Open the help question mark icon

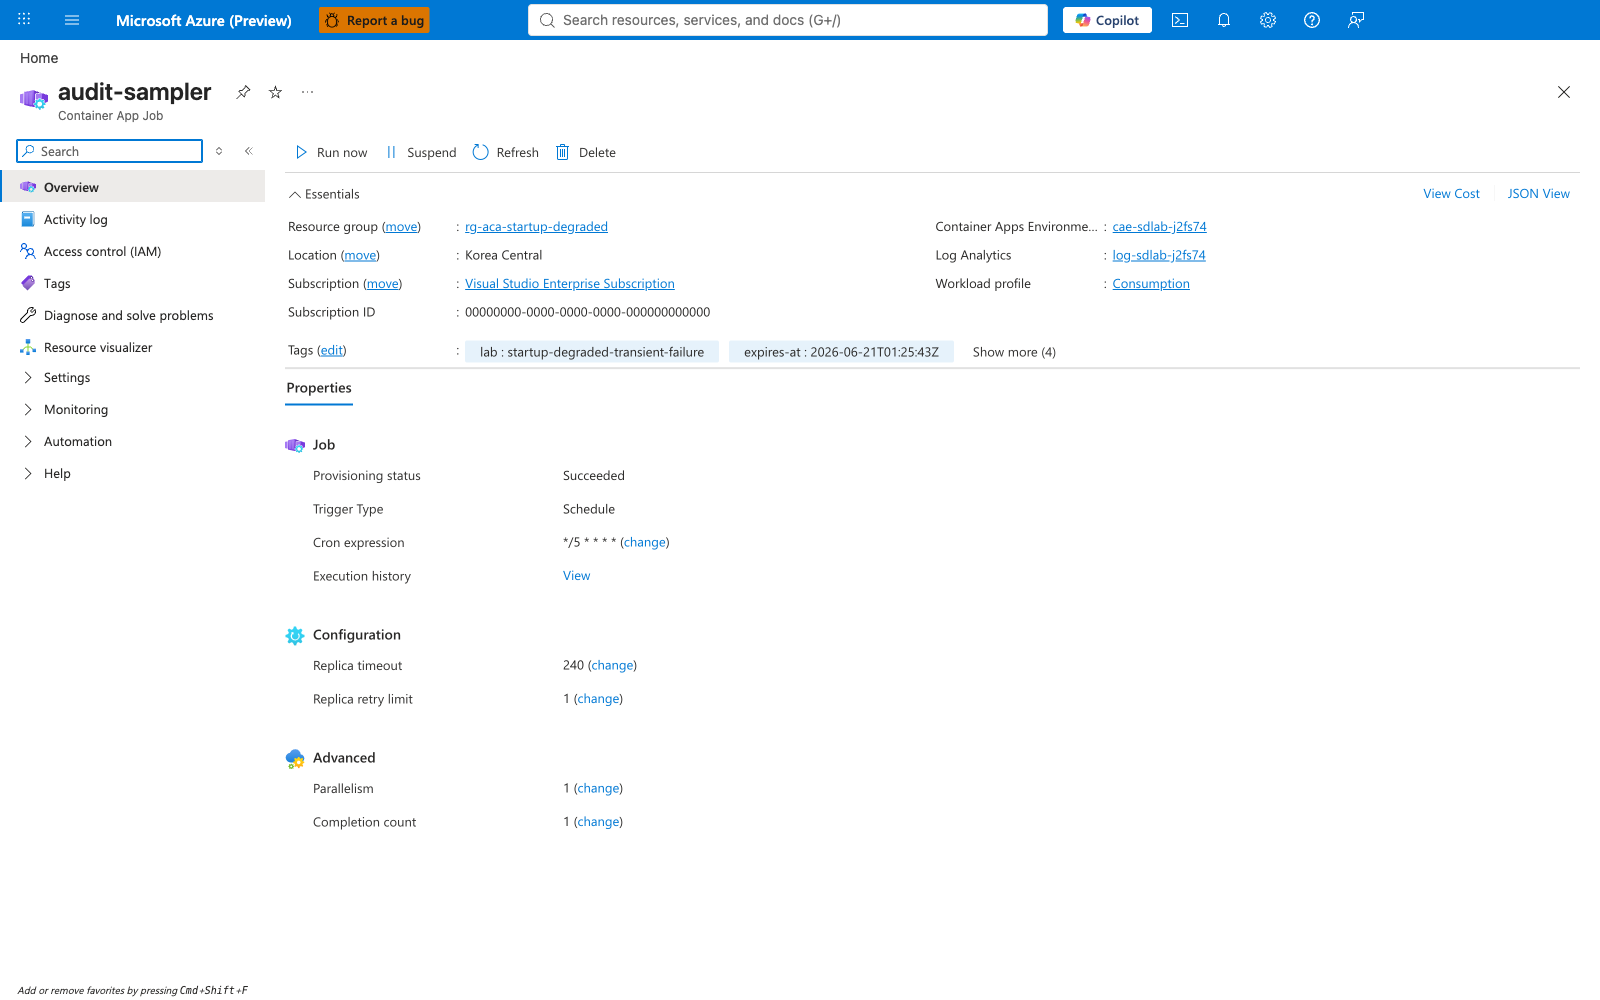click(1312, 20)
